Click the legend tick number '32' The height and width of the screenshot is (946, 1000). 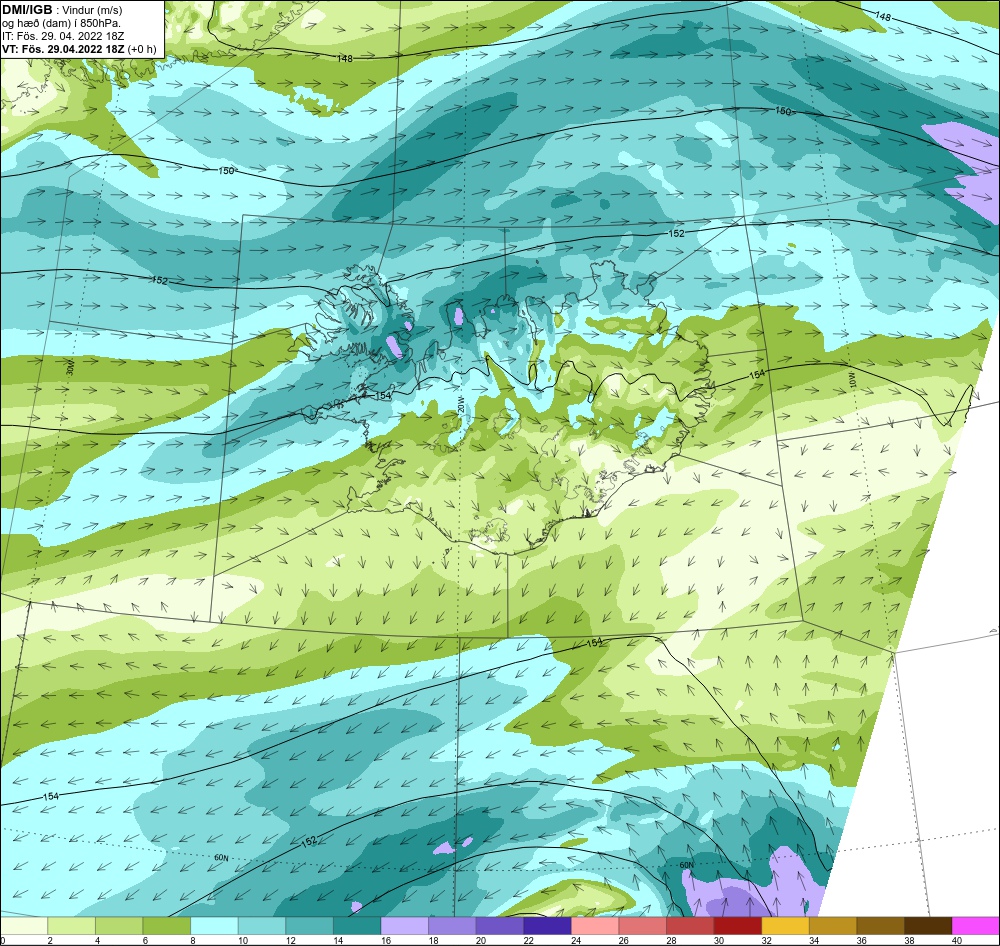coord(766,940)
